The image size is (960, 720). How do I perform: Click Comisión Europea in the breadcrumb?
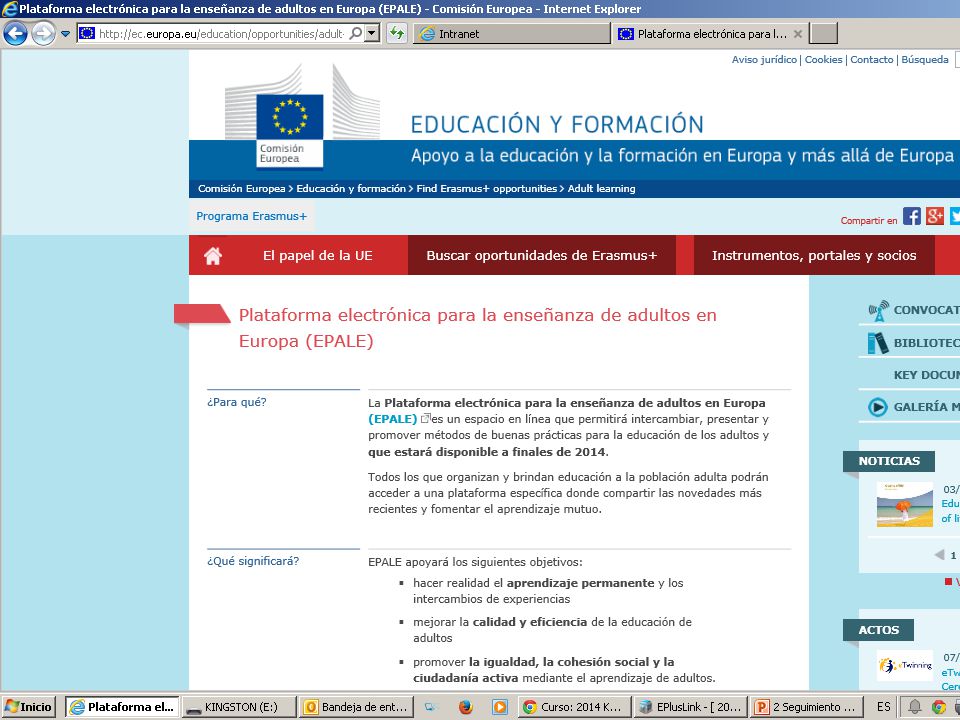(241, 189)
